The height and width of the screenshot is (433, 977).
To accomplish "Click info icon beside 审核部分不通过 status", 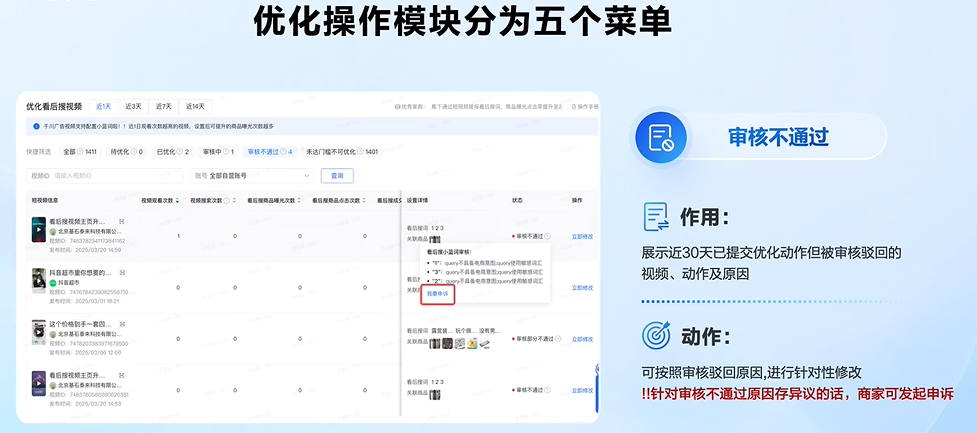I will [559, 338].
